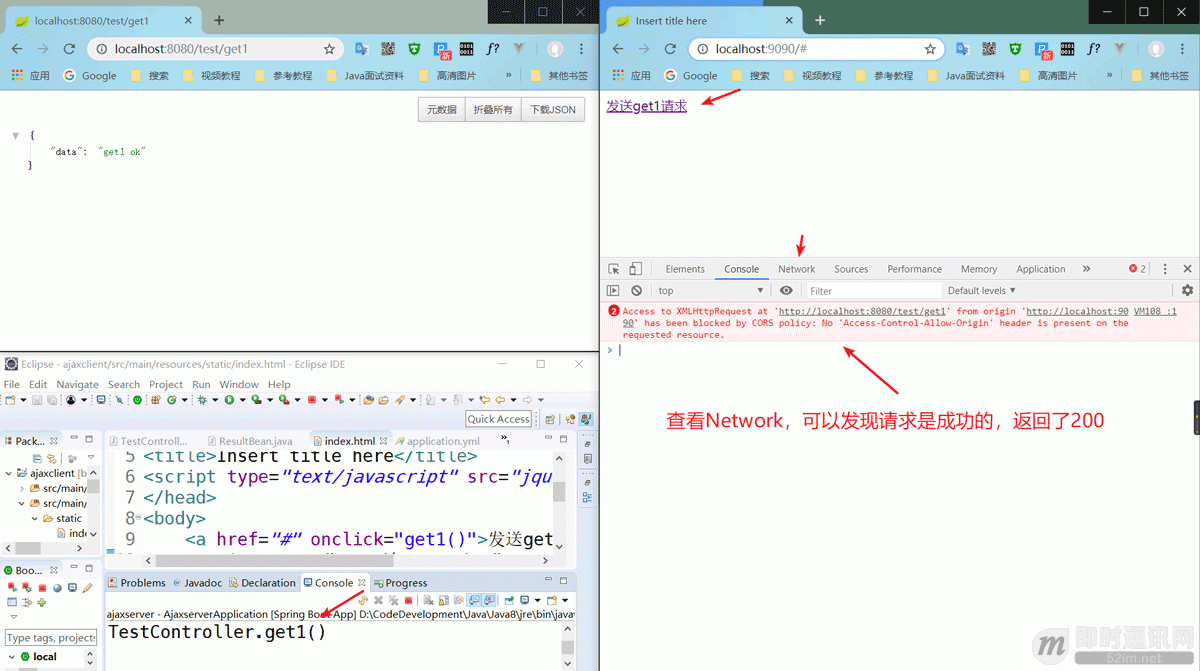The height and width of the screenshot is (671, 1200).
Task: Click the 下载JSON button on the JSON viewer
Action: pos(552,110)
